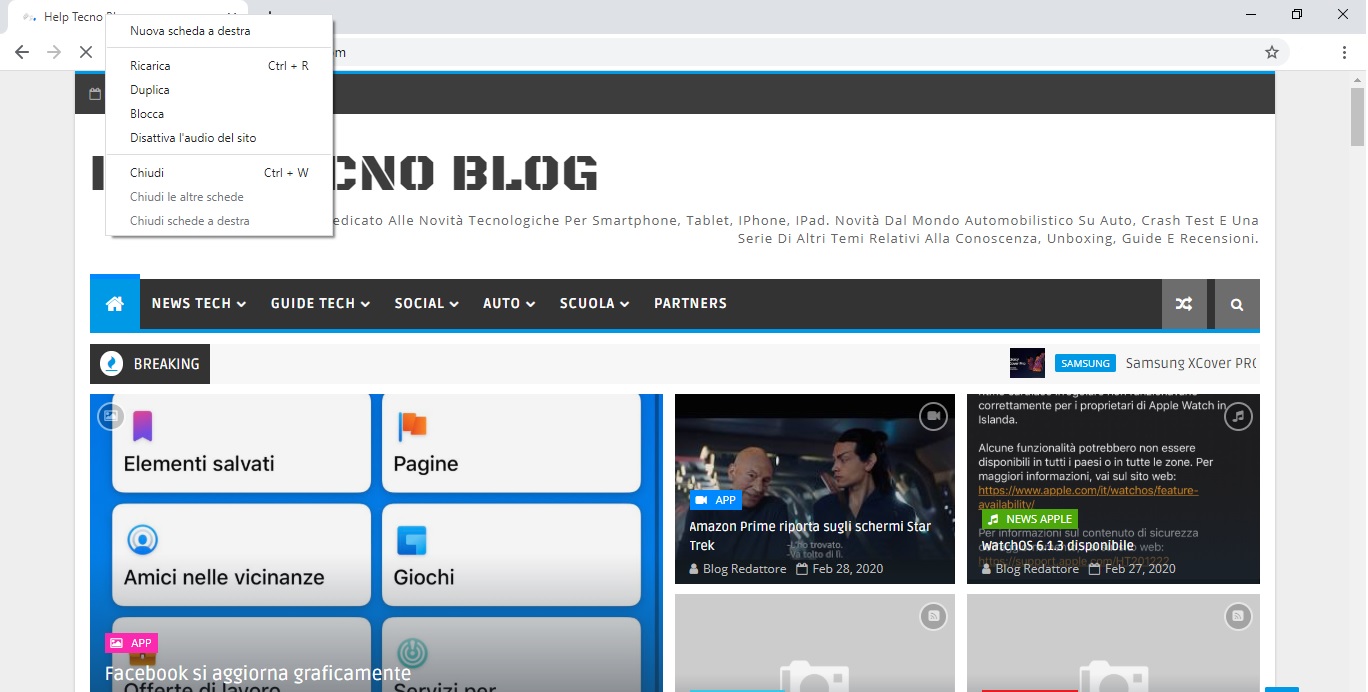This screenshot has width=1368, height=692.
Task: Go to the blog home icon
Action: 115,304
